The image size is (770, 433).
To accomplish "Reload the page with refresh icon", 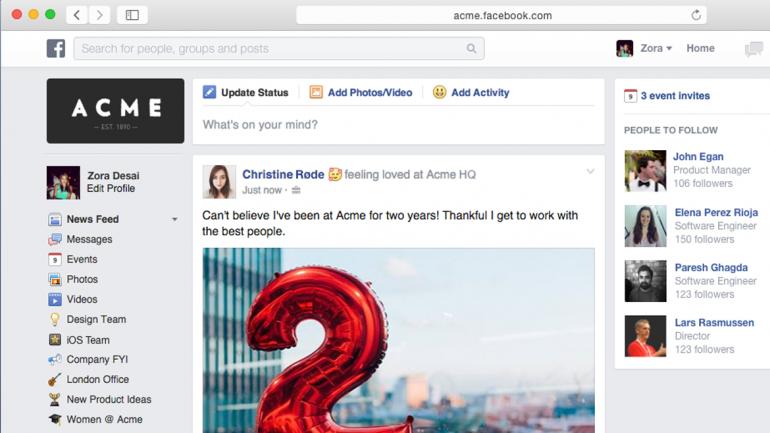I will [x=696, y=15].
